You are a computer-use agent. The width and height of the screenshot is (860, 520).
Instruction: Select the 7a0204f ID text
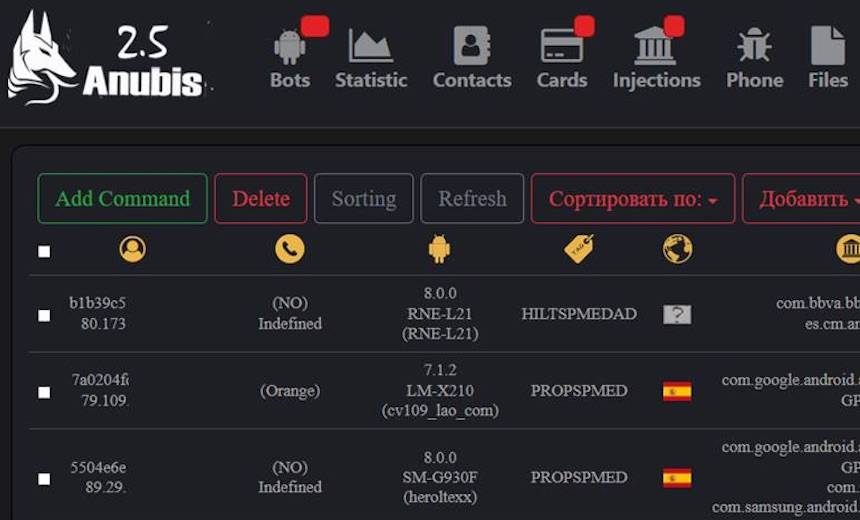(x=100, y=380)
